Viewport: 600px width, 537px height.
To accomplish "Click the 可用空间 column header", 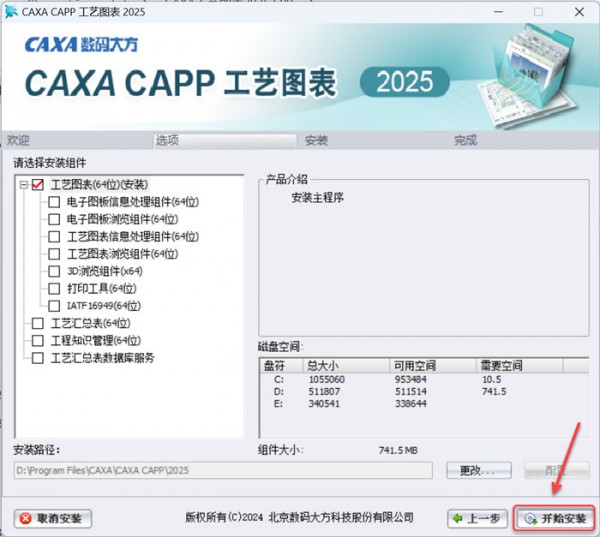I will (x=433, y=366).
